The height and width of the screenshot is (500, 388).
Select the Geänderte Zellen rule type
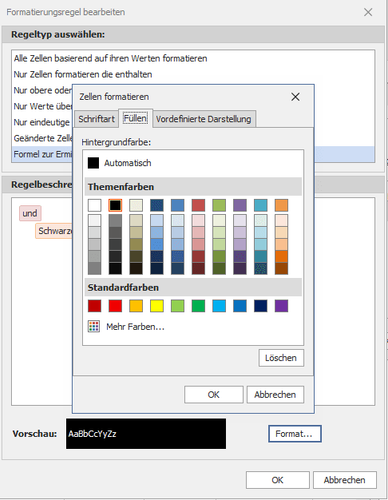pos(42,138)
